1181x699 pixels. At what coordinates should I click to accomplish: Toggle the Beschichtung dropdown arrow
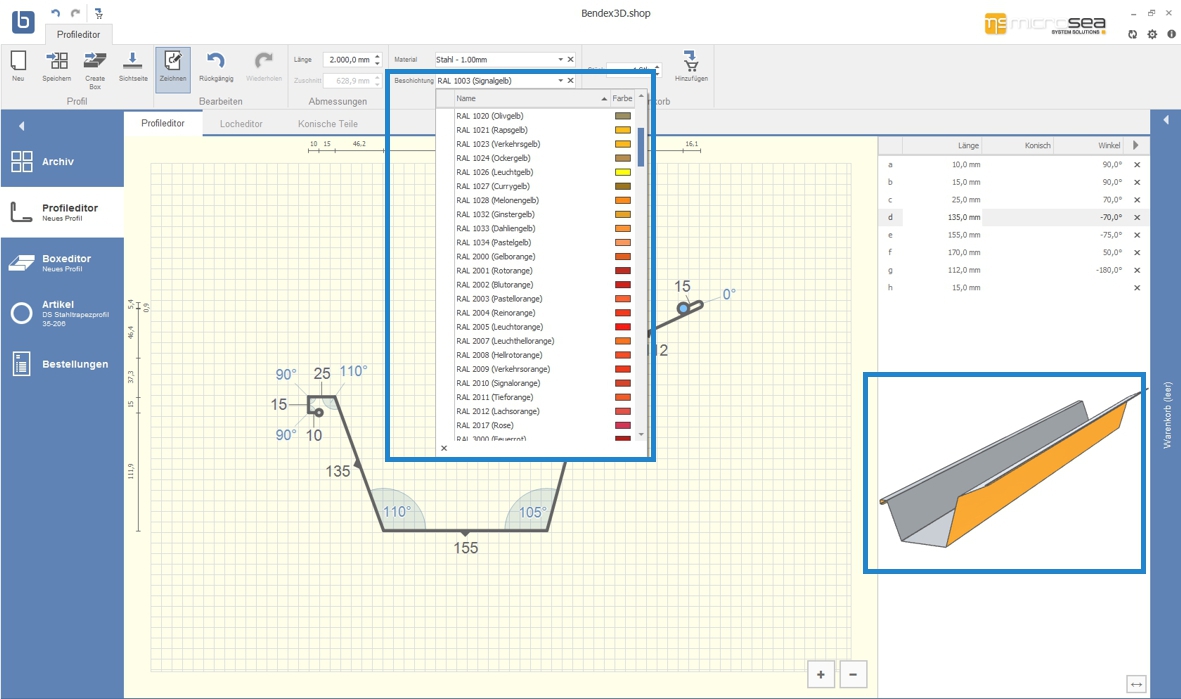pyautogui.click(x=560, y=81)
